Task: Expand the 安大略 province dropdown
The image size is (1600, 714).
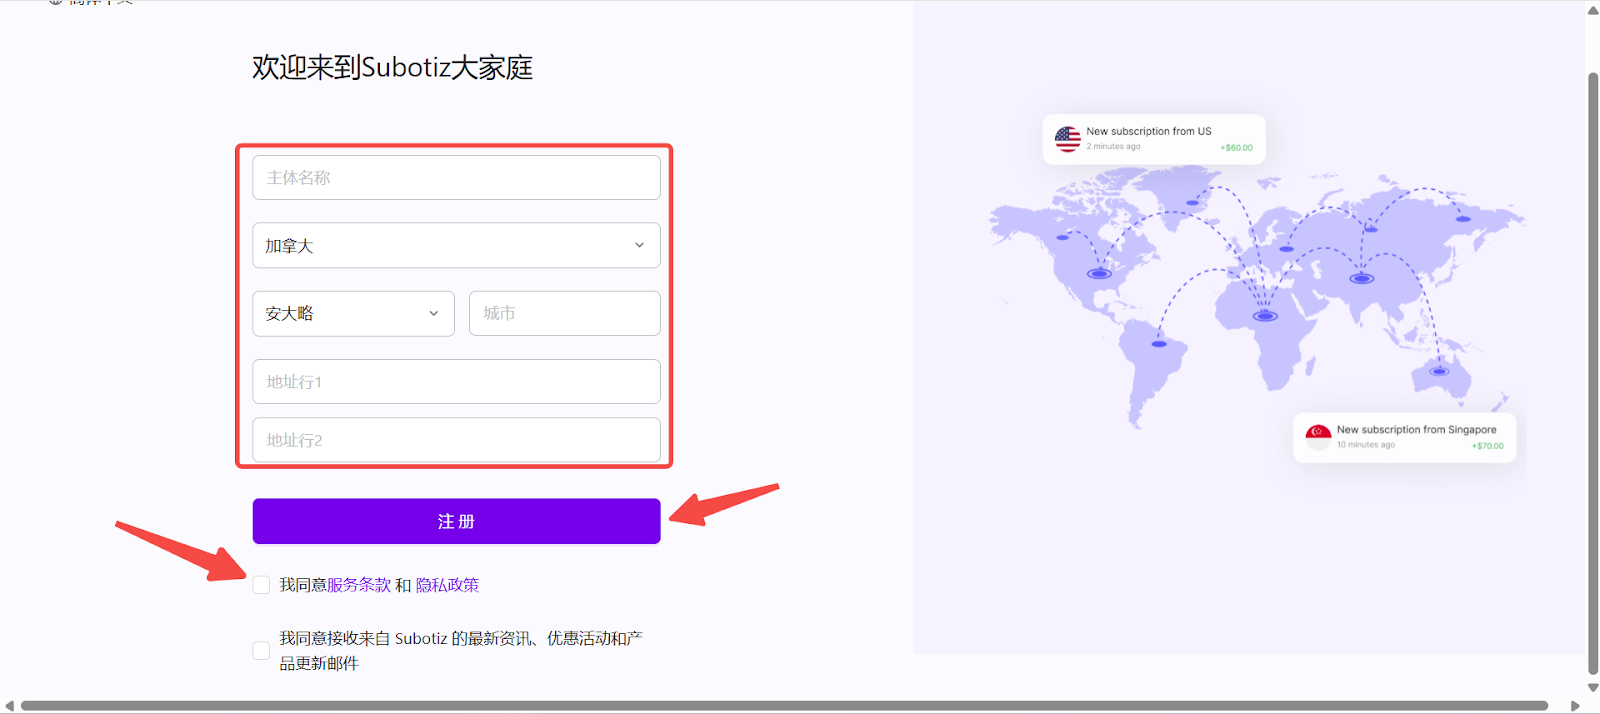Action: pyautogui.click(x=353, y=313)
